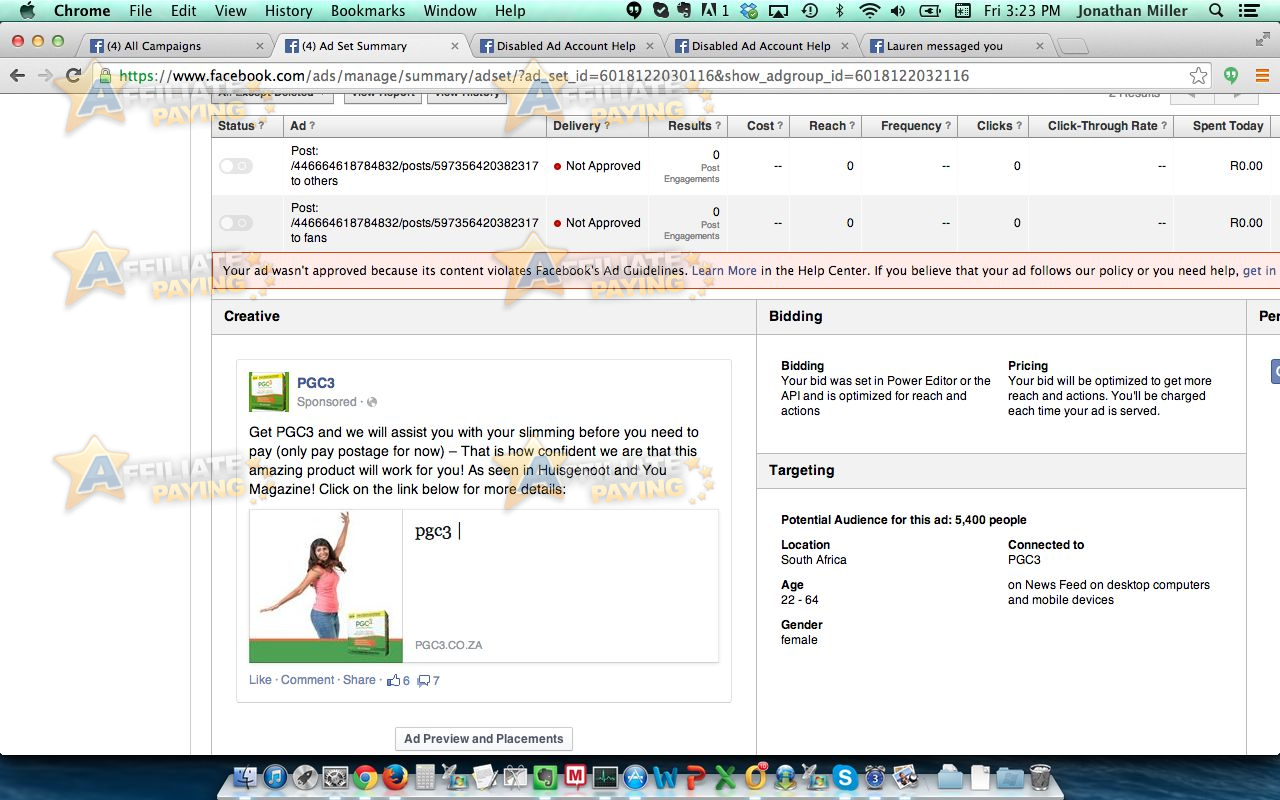Click the browser back arrow
Image resolution: width=1280 pixels, height=800 pixels.
coord(17,76)
